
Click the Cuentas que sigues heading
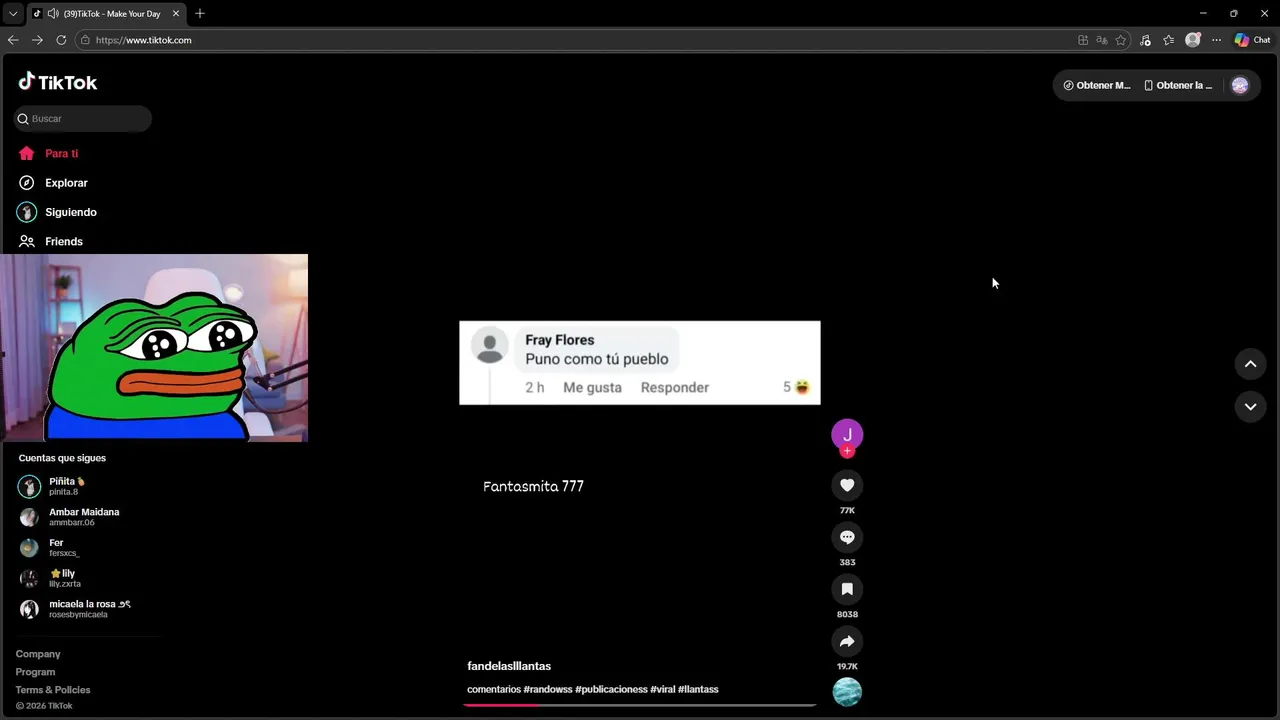[62, 458]
